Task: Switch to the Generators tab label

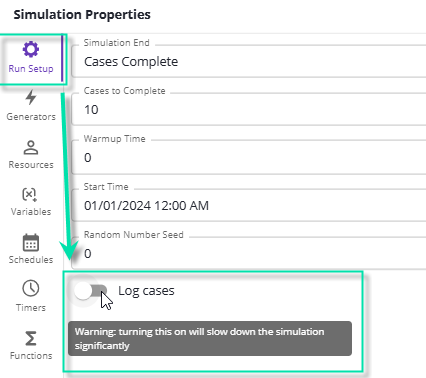Action: 31,117
